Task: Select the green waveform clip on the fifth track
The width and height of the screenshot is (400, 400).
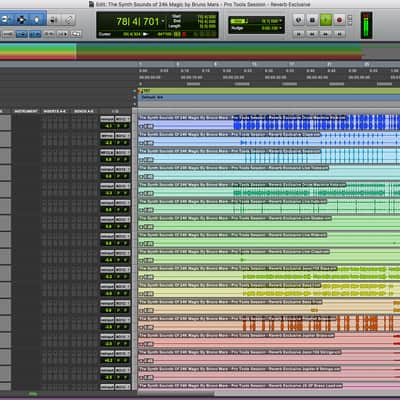Action: pyautogui.click(x=317, y=189)
